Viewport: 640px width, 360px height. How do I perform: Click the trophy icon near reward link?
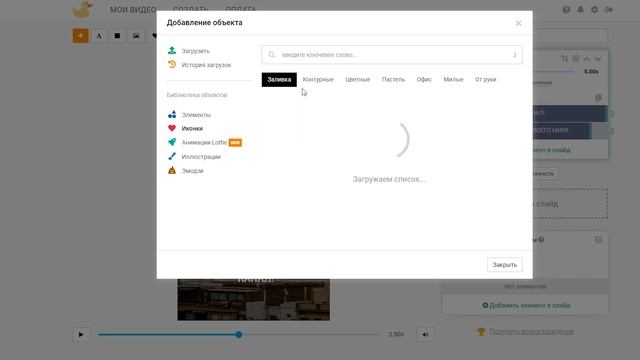481,331
